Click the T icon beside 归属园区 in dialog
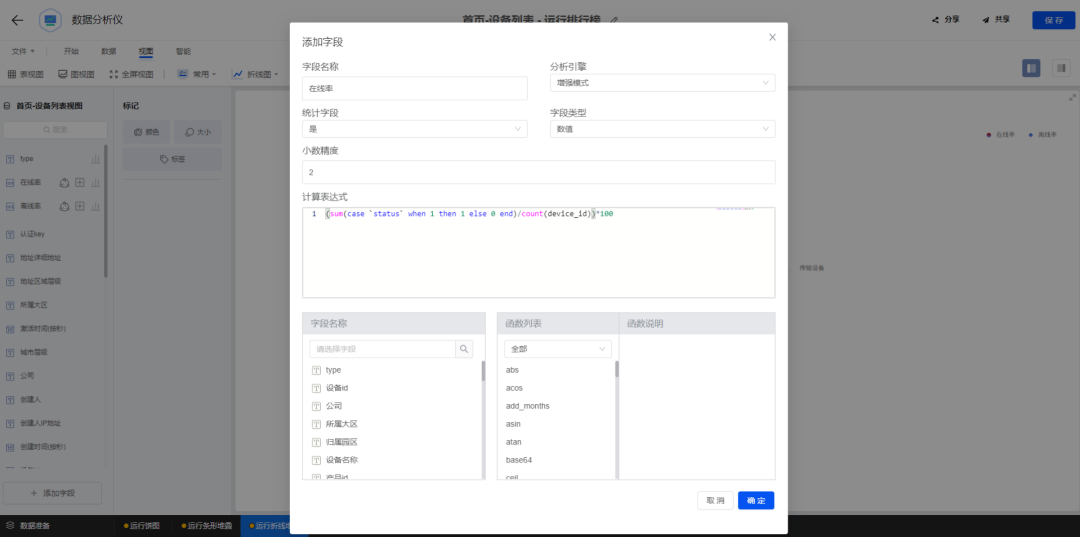The height and width of the screenshot is (537, 1080). 316,442
